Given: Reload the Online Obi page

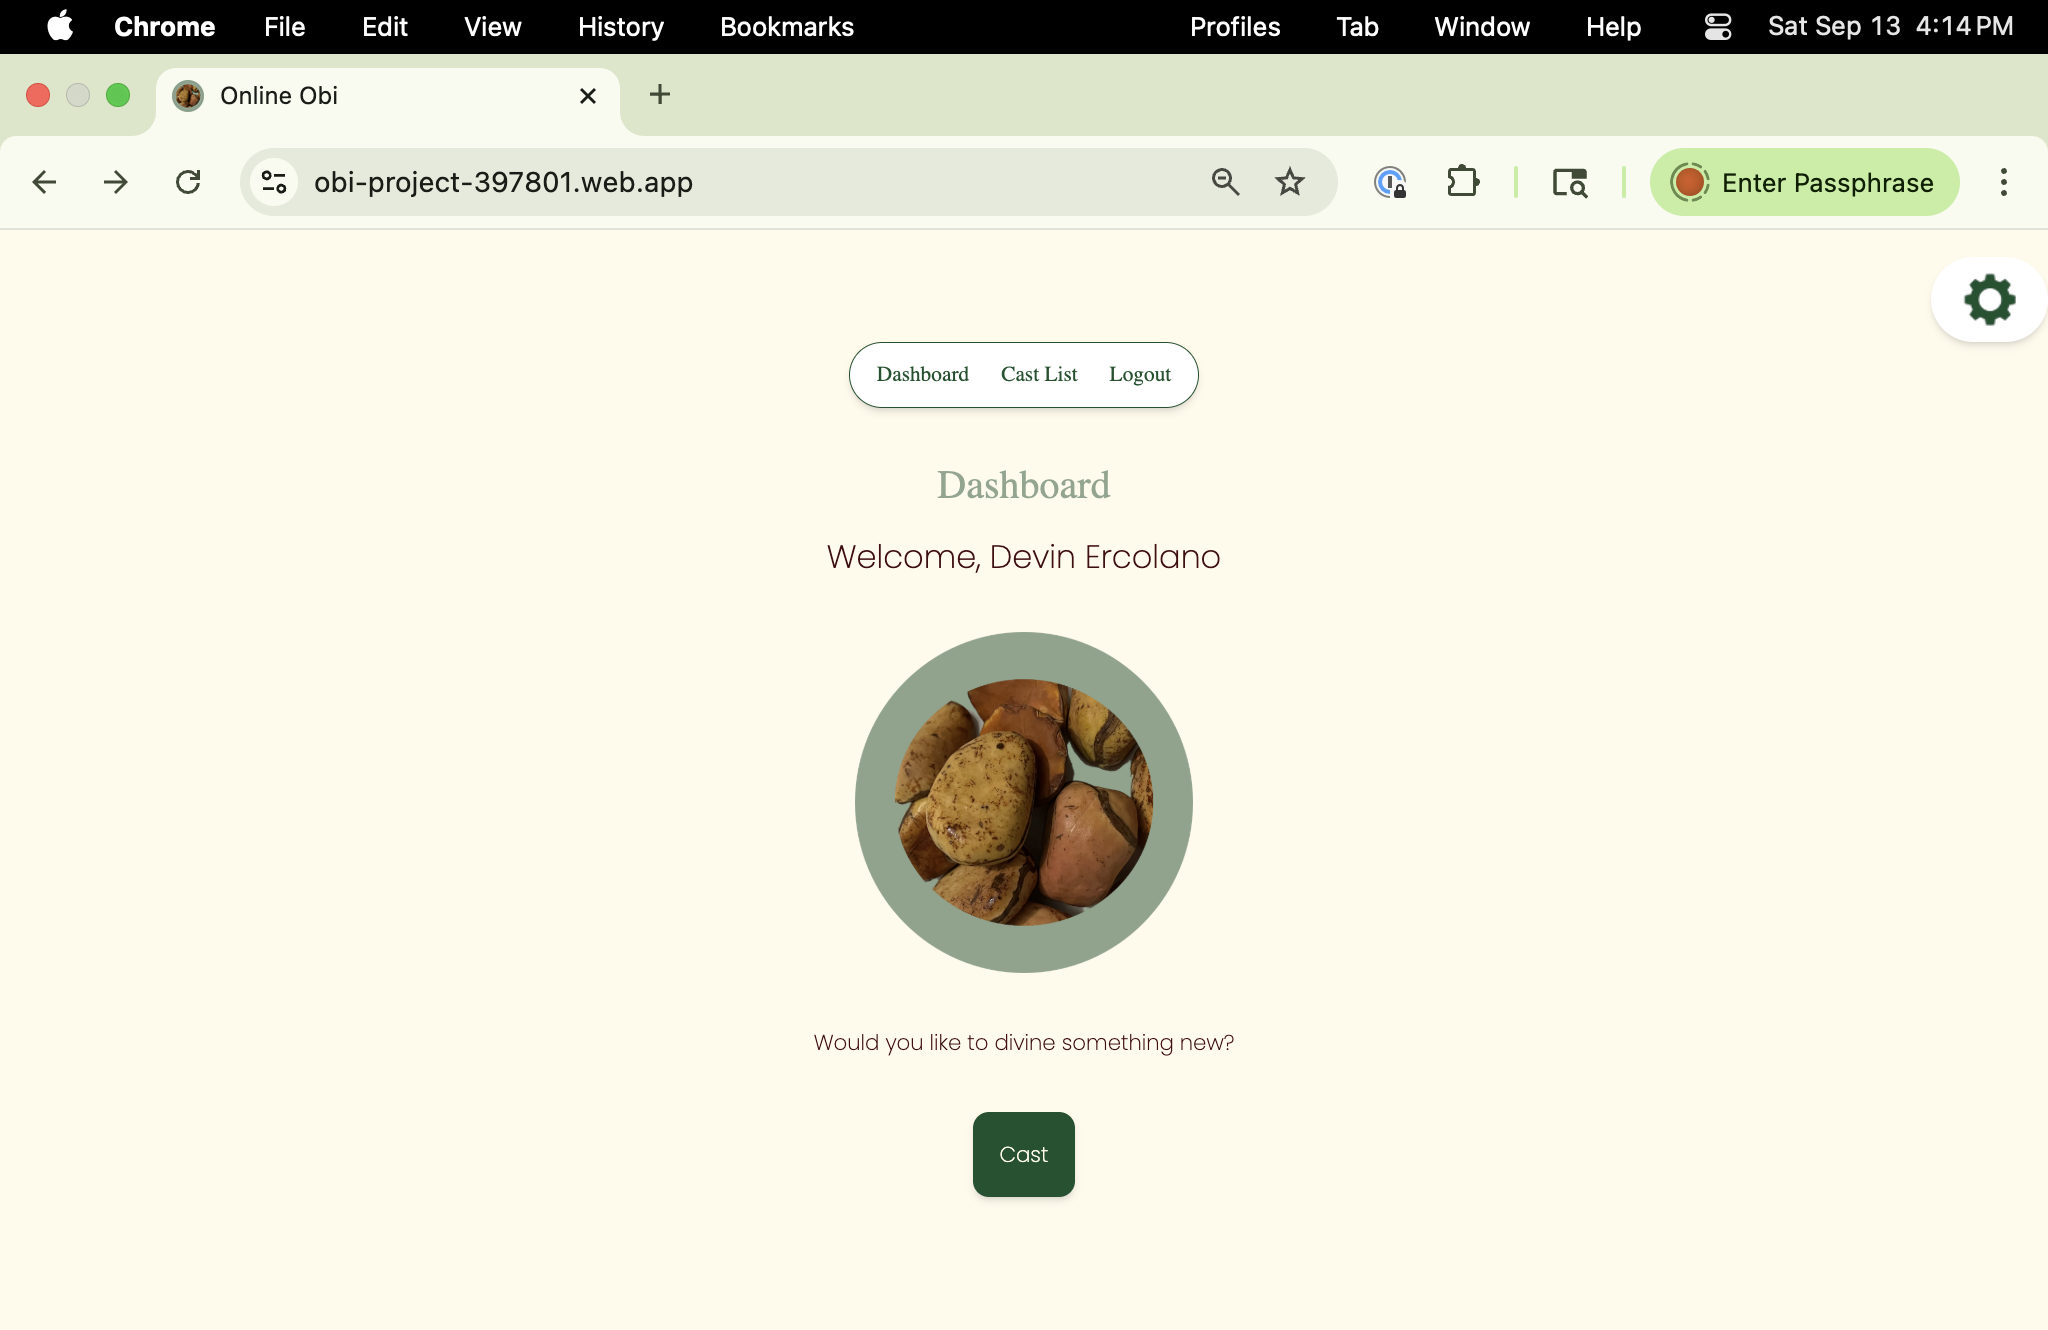Looking at the screenshot, I should point(189,182).
